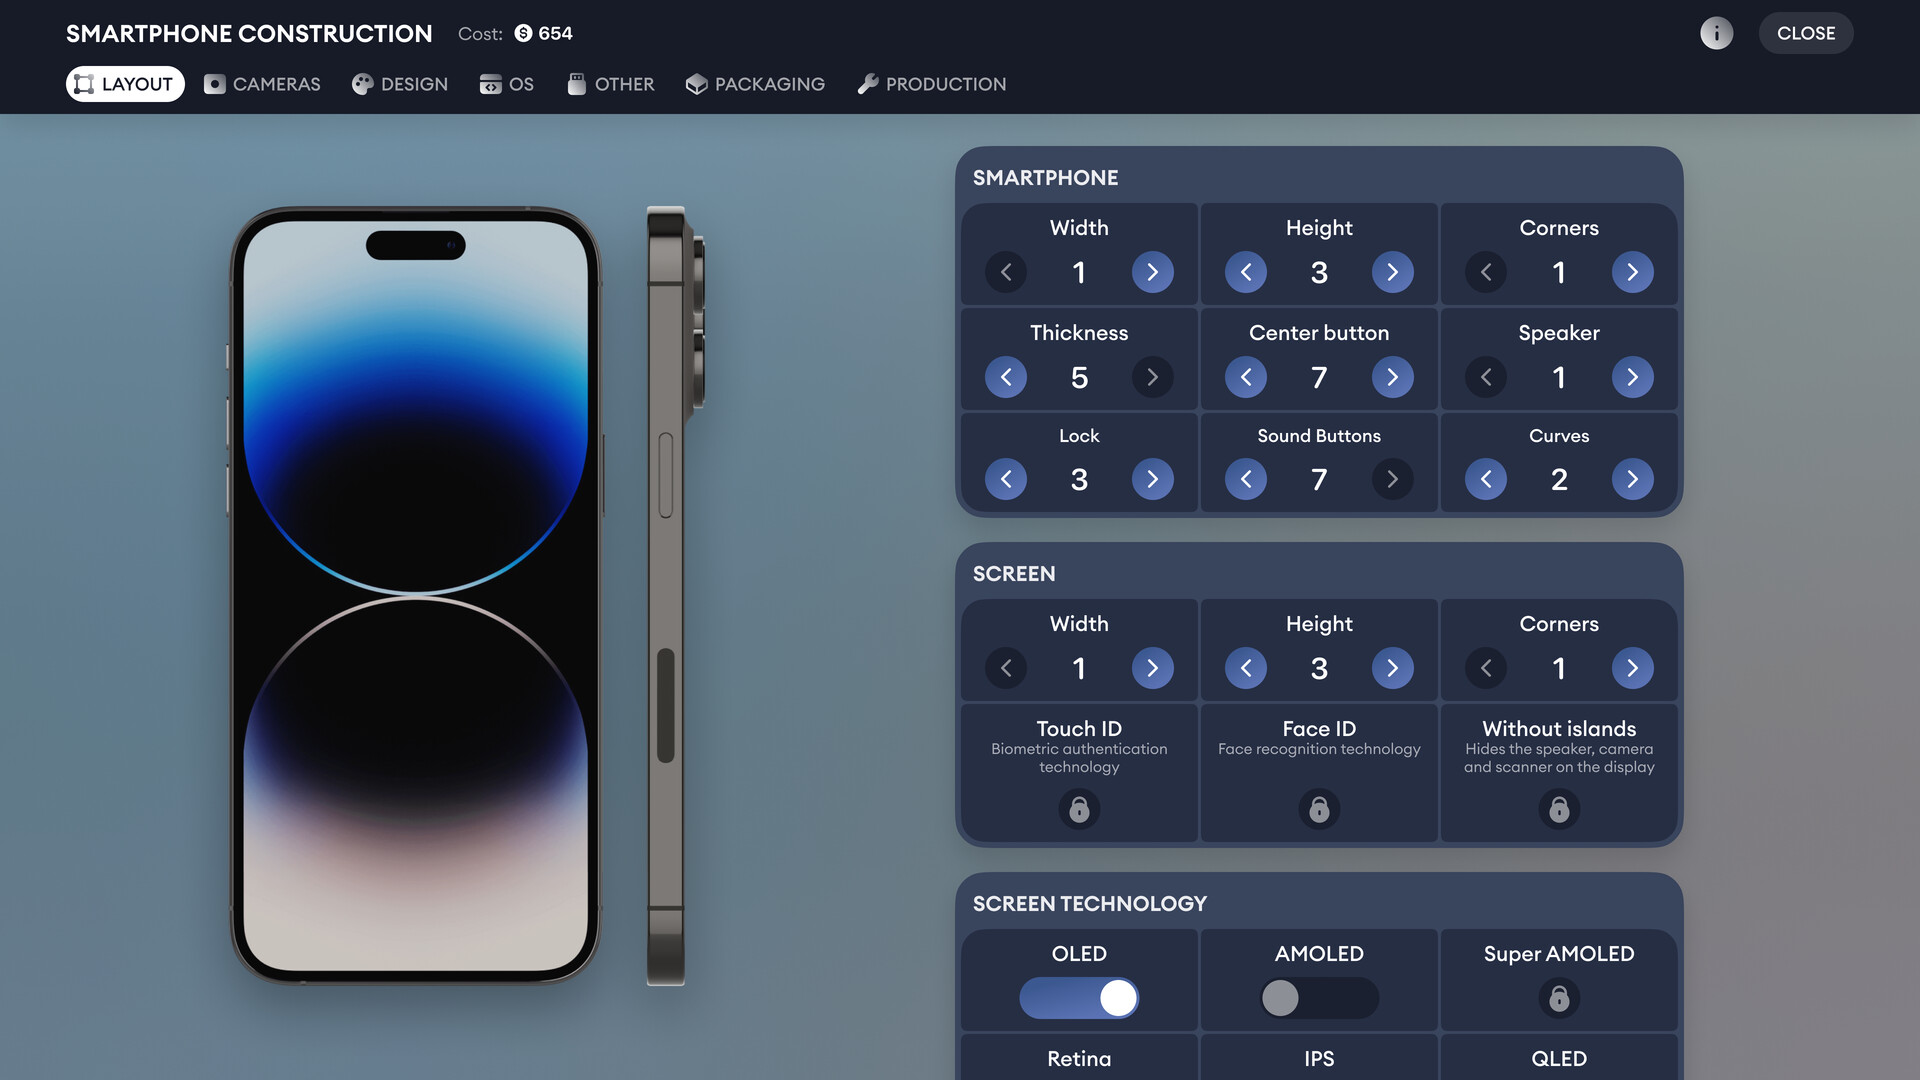1920x1080 pixels.
Task: Switch to the Design tab
Action: click(400, 84)
